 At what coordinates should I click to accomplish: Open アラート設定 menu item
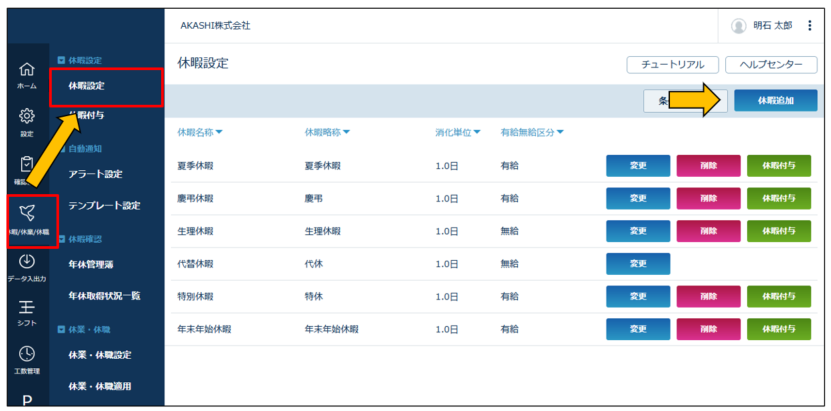pyautogui.click(x=95, y=174)
